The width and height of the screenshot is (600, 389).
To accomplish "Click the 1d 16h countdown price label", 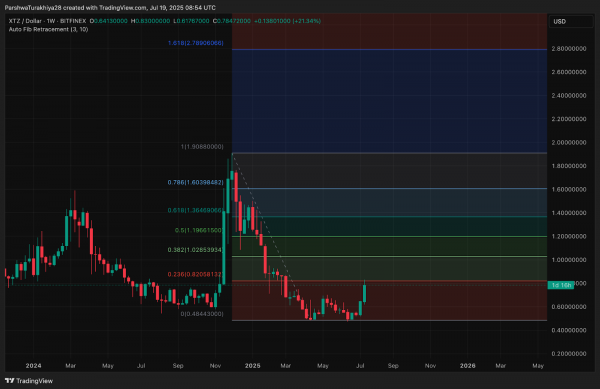I will [x=561, y=285].
